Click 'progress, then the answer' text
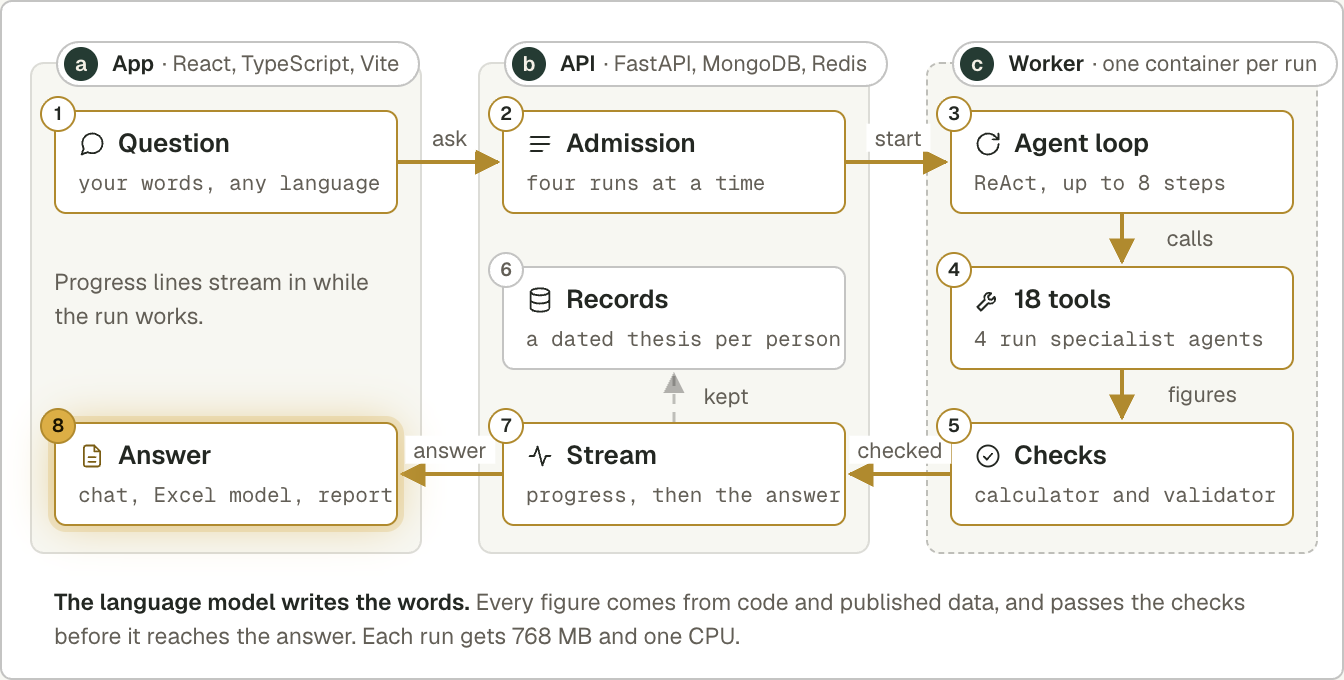1344x680 pixels. tap(683, 496)
